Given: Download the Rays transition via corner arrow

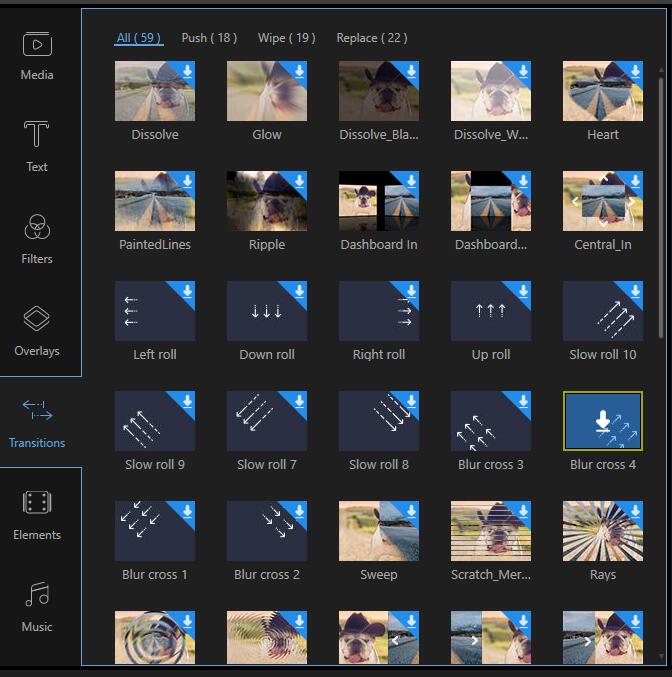Looking at the screenshot, I should (x=635, y=511).
